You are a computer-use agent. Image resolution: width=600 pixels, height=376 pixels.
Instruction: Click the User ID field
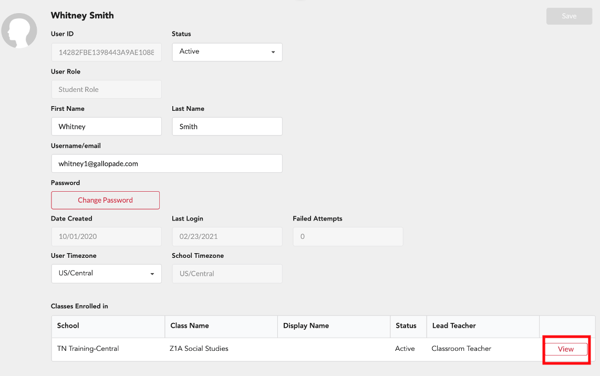(106, 52)
